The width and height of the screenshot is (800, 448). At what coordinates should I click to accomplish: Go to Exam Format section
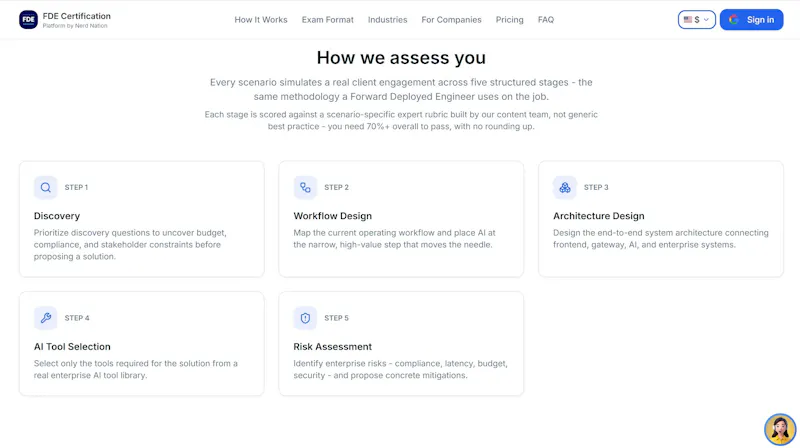(328, 19)
